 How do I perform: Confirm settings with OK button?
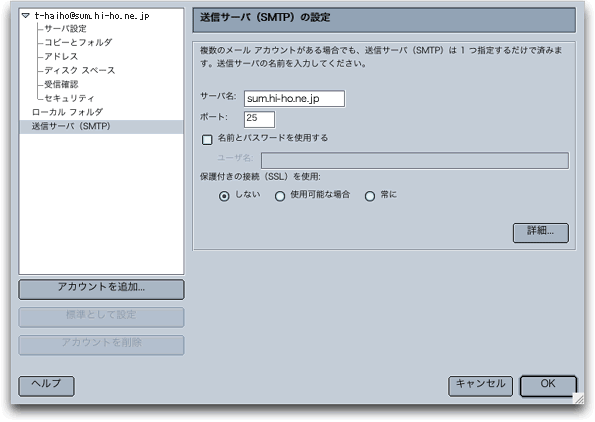[548, 386]
